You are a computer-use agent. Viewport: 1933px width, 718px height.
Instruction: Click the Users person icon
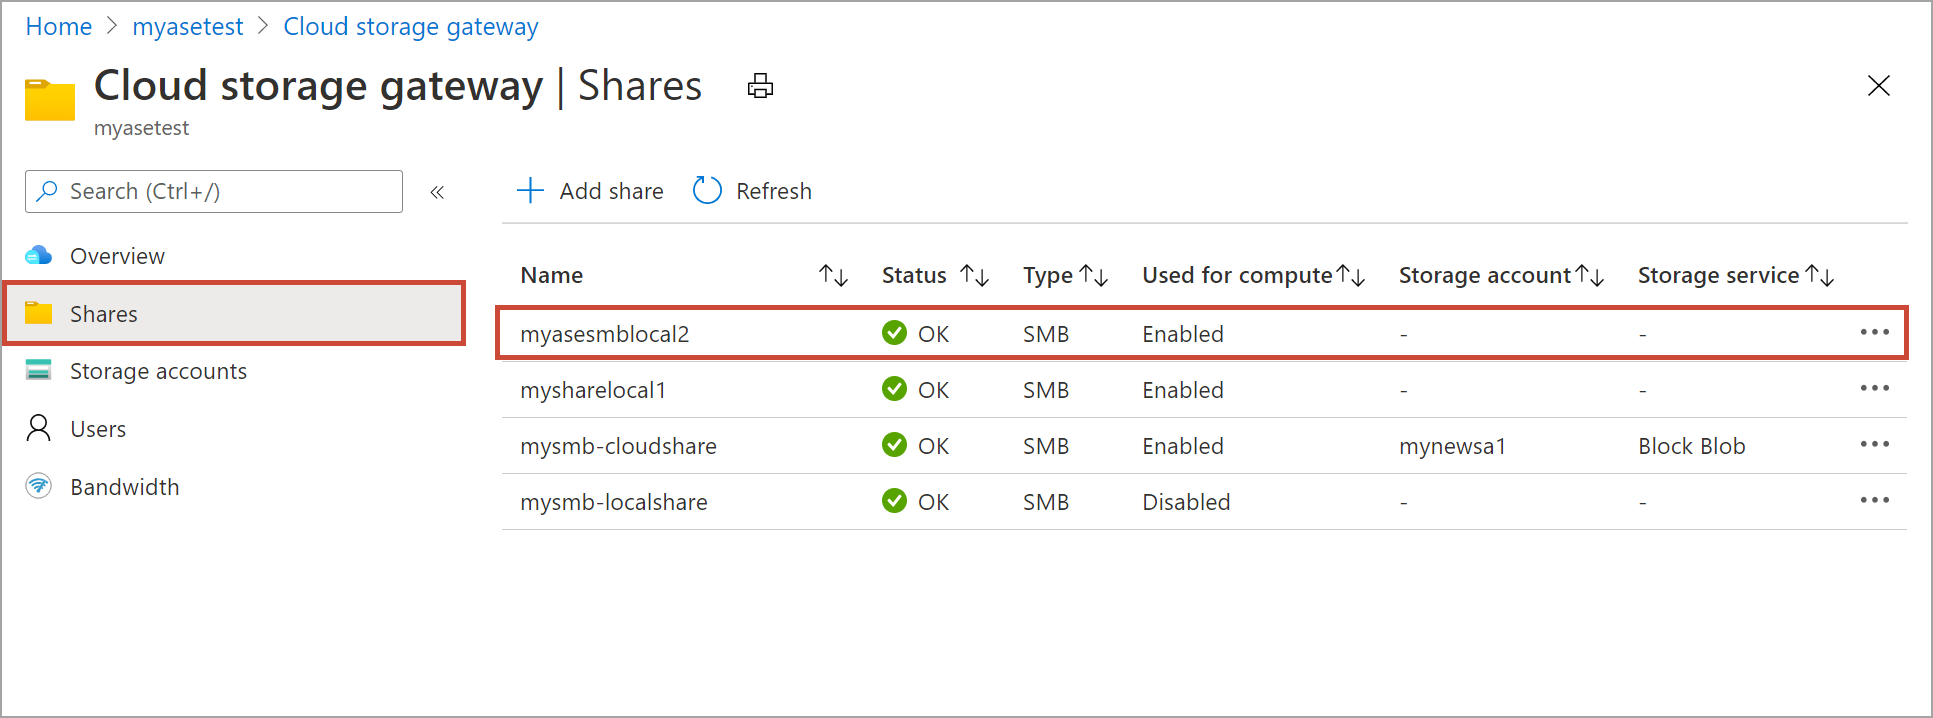click(x=38, y=428)
